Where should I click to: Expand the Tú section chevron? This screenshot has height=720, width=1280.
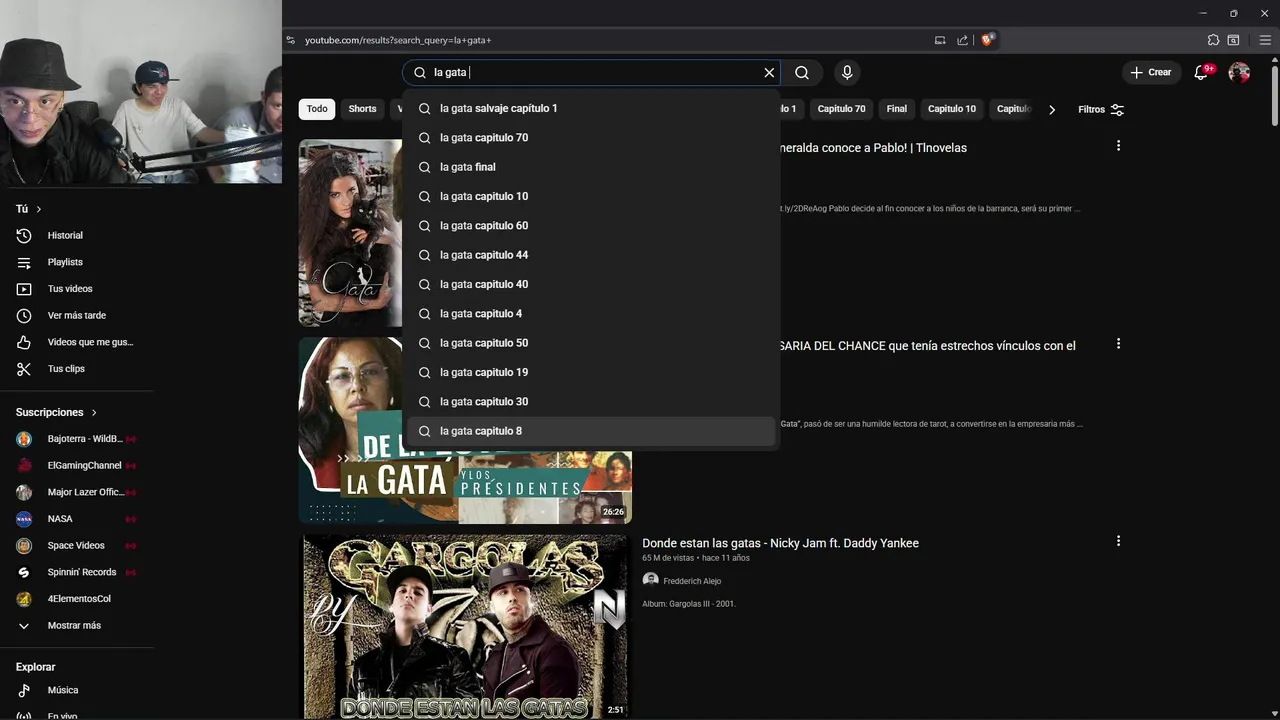(x=39, y=209)
